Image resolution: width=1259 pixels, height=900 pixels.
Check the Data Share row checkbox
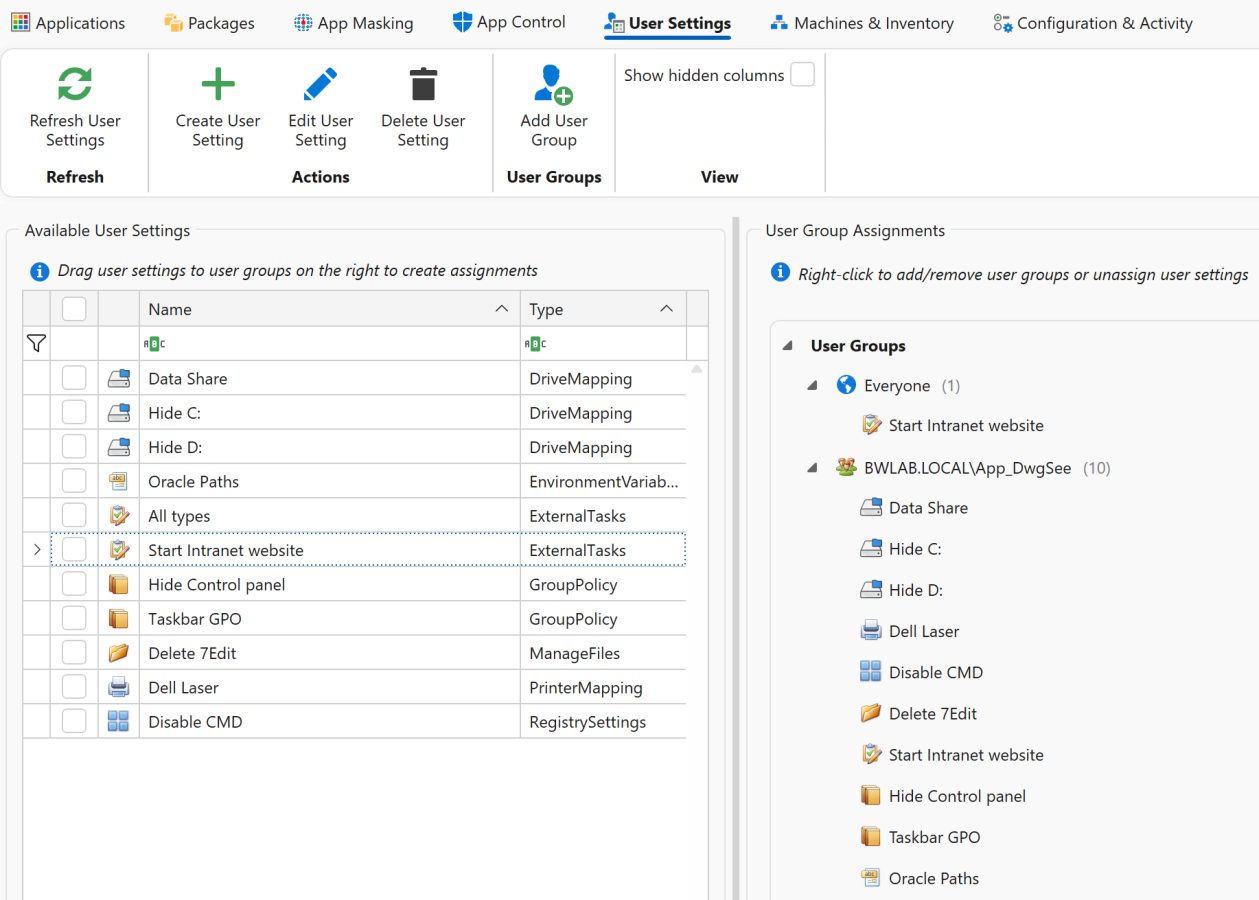(74, 378)
